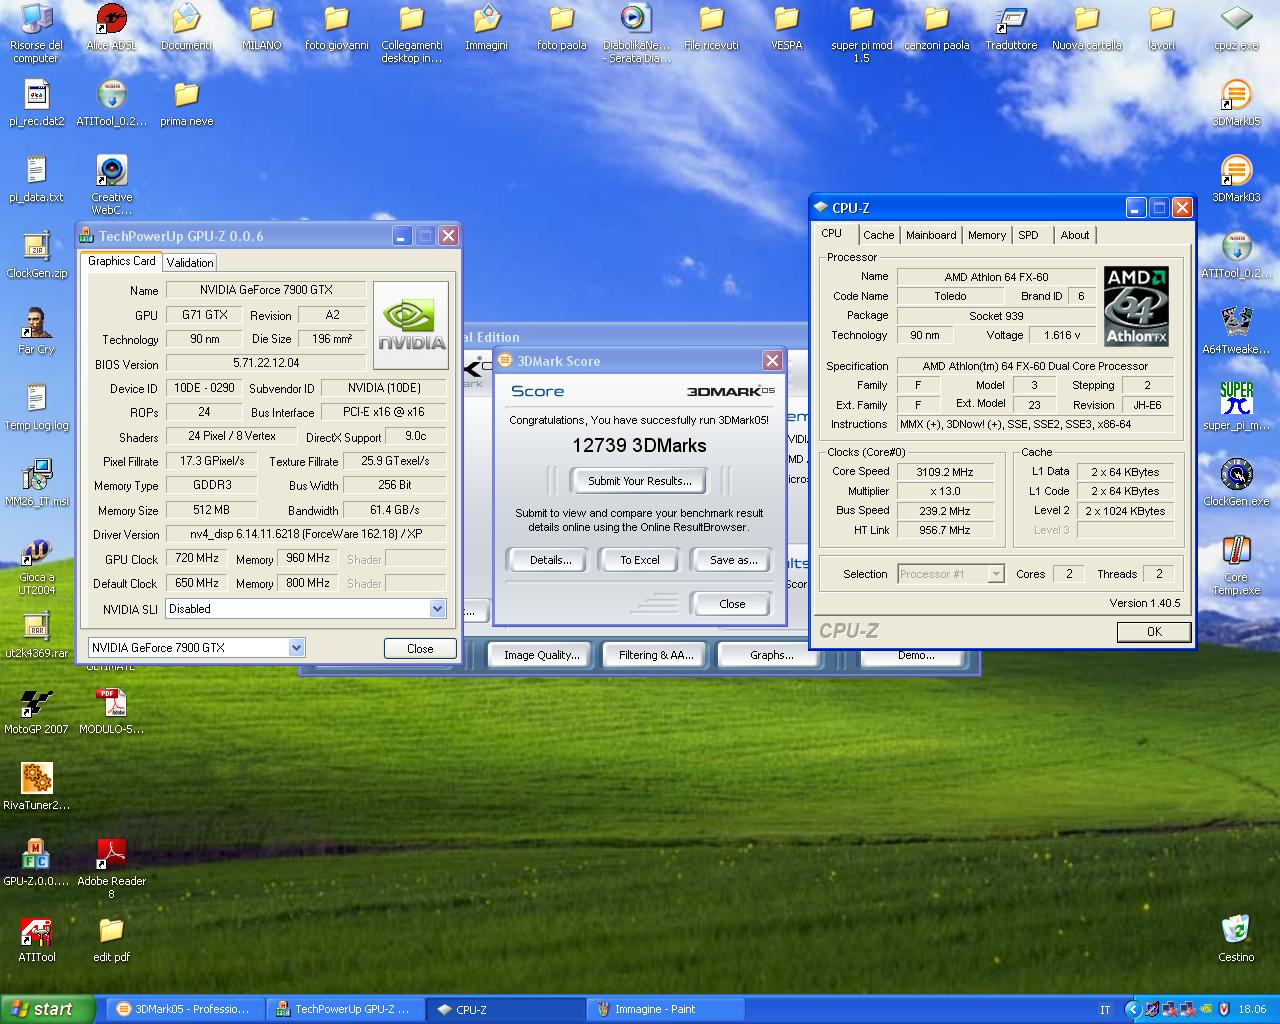Open the Documenti folder icon

[186, 28]
